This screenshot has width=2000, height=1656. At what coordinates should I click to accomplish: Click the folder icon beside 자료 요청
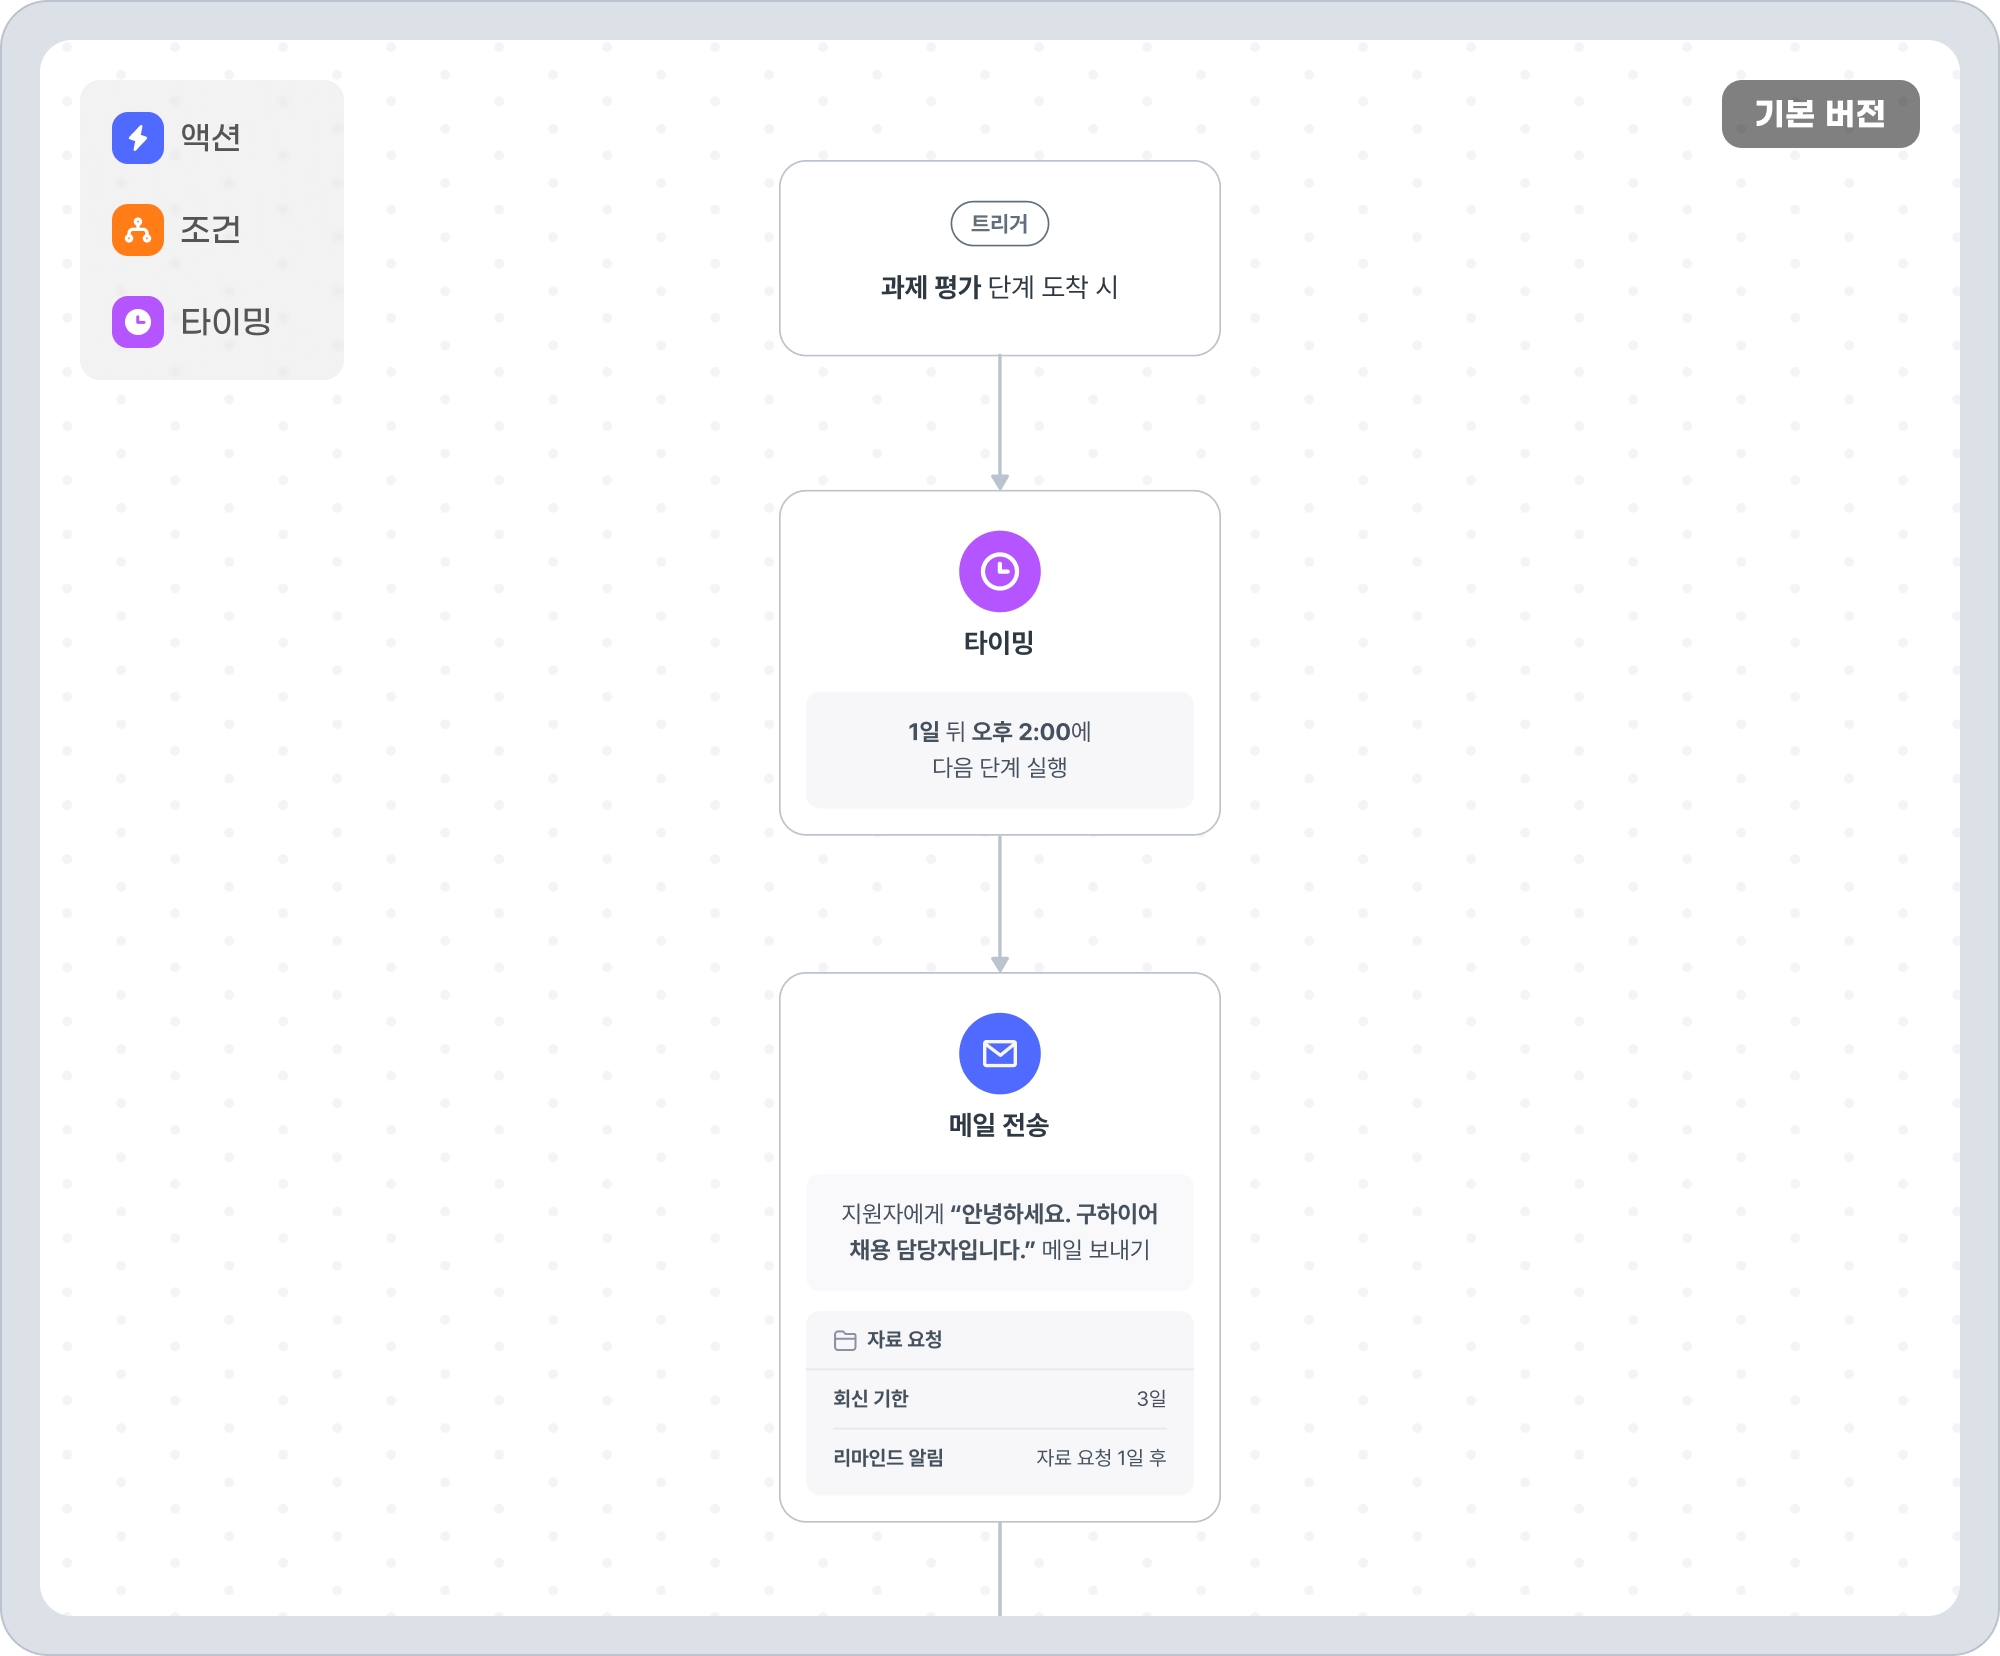[x=845, y=1340]
